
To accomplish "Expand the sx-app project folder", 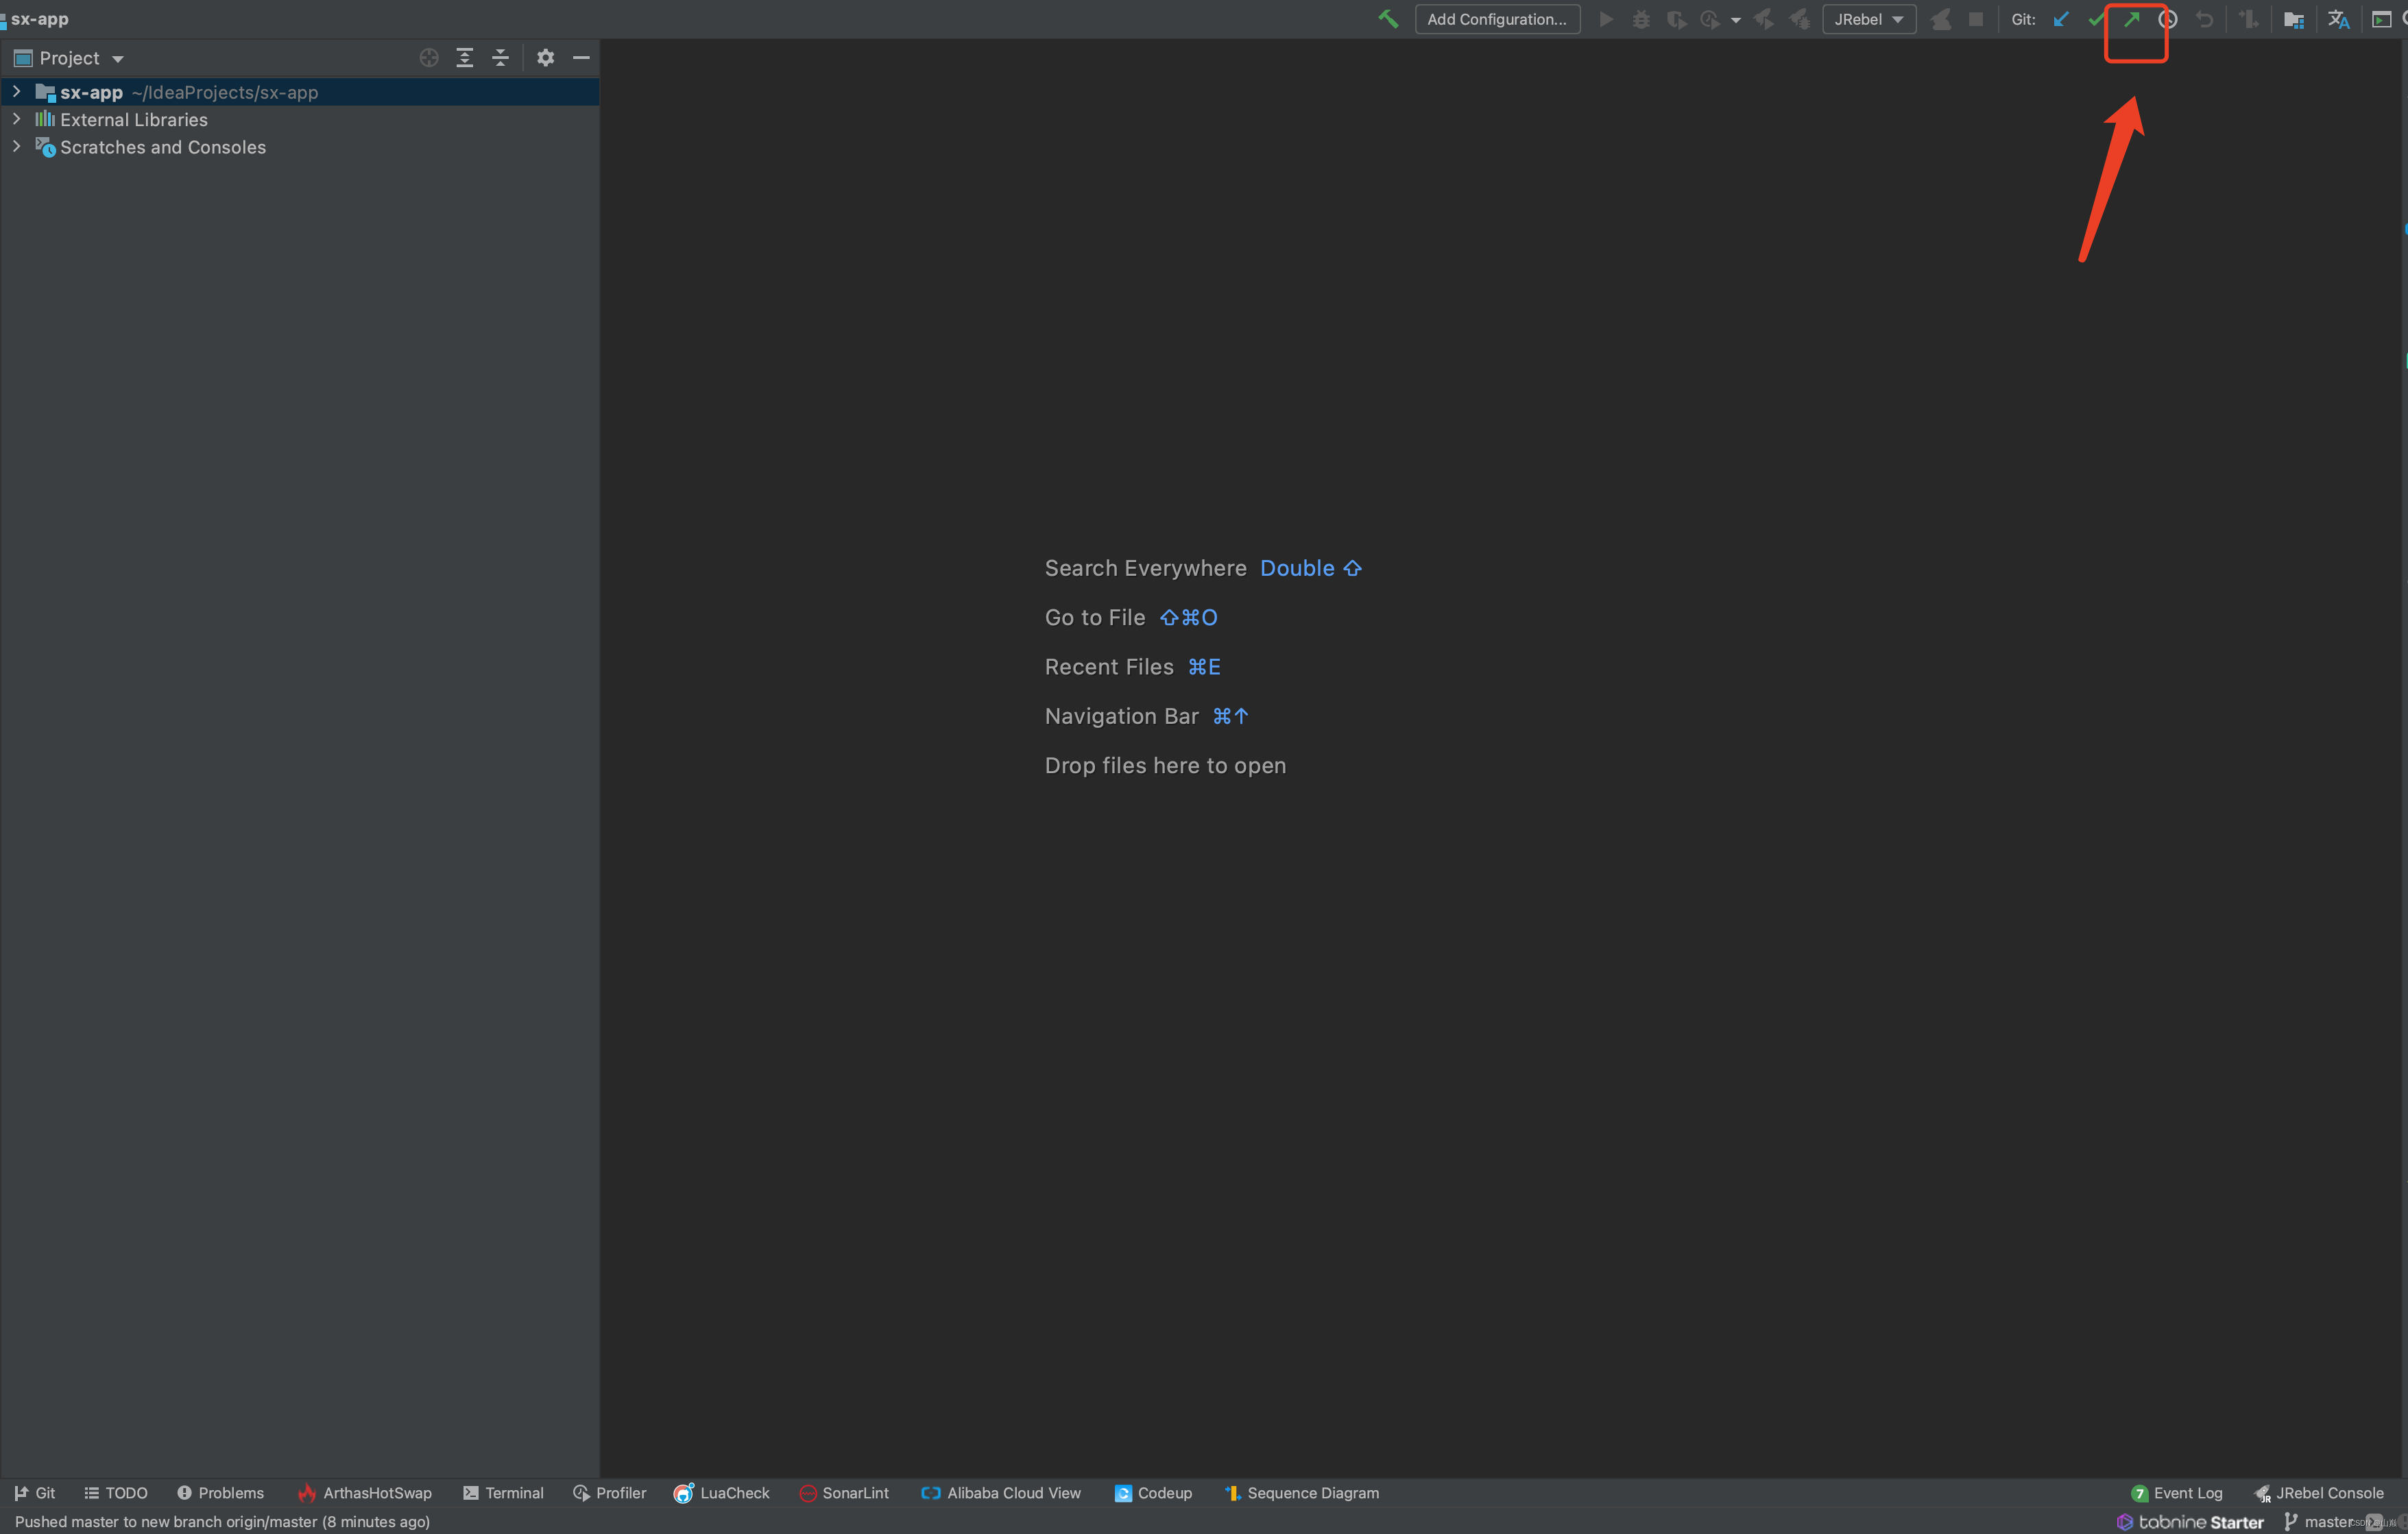I will [16, 92].
